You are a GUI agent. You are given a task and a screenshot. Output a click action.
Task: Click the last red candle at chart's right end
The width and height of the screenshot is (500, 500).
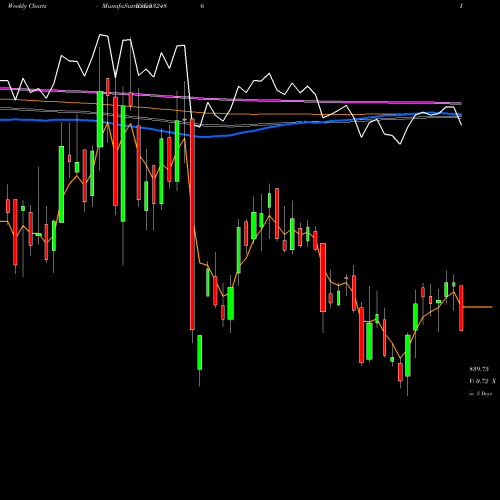461,308
